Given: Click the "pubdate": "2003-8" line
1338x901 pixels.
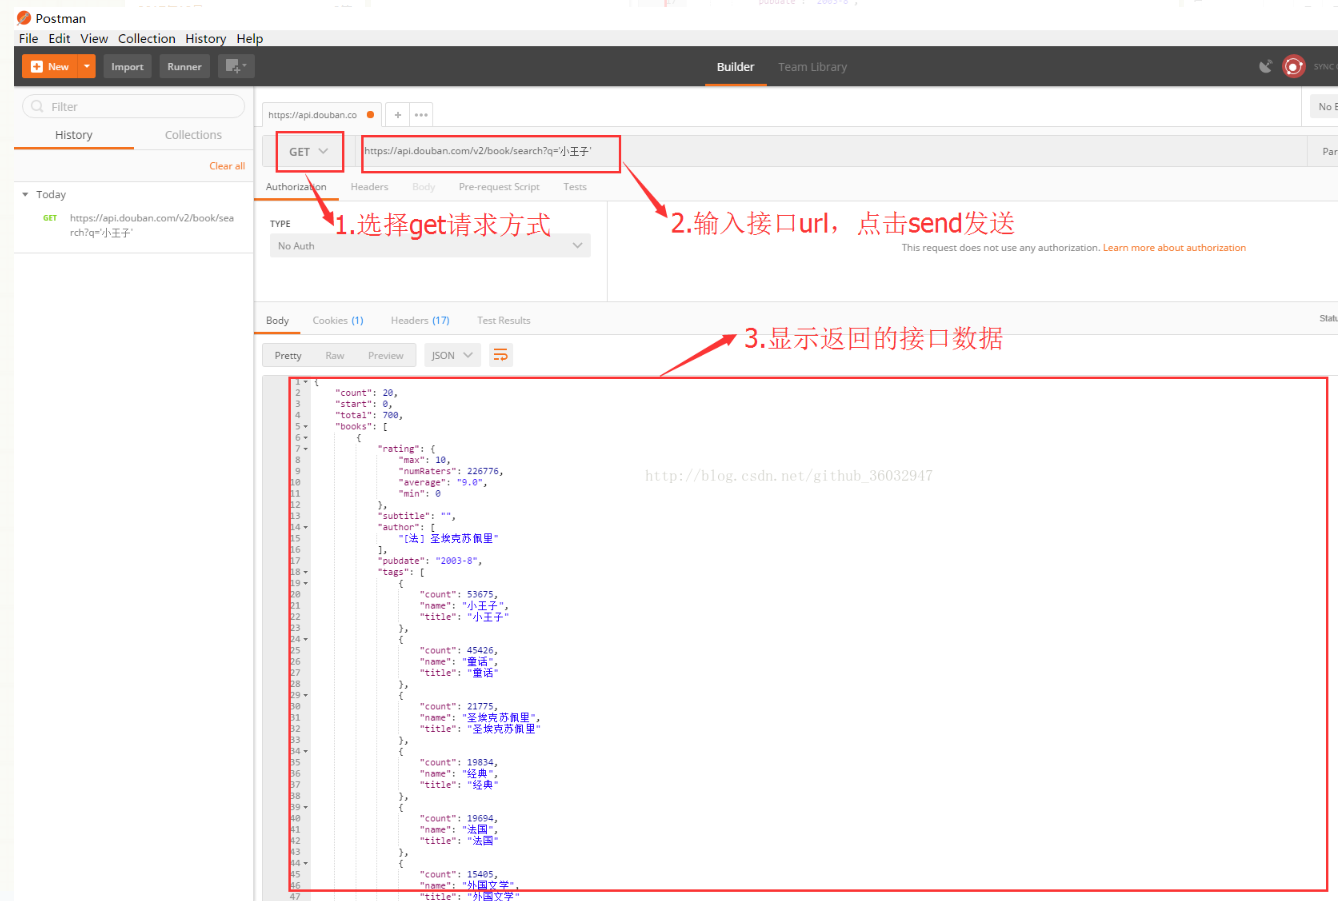Looking at the screenshot, I should click(x=430, y=561).
